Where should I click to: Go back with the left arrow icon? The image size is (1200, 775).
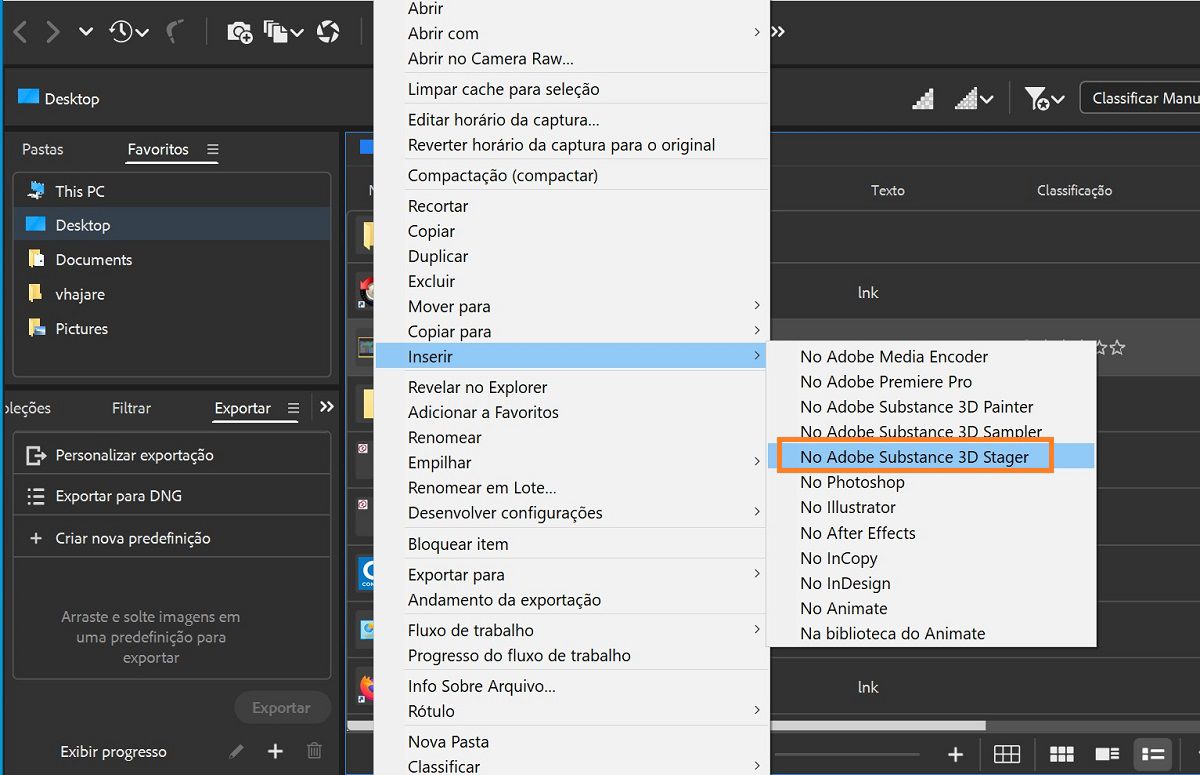pos(20,32)
